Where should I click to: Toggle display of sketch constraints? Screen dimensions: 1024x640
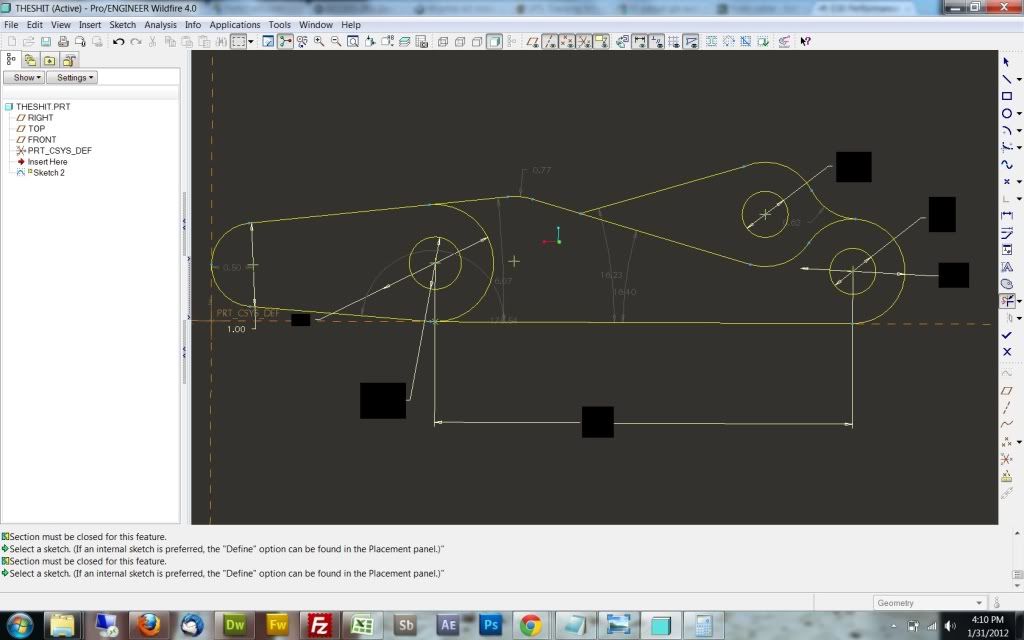pyautogui.click(x=656, y=41)
